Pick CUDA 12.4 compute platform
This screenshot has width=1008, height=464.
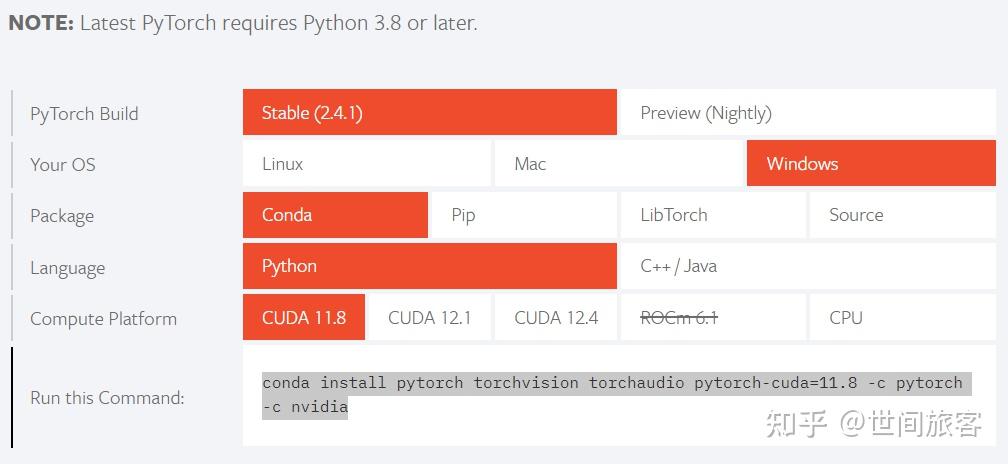tap(556, 318)
